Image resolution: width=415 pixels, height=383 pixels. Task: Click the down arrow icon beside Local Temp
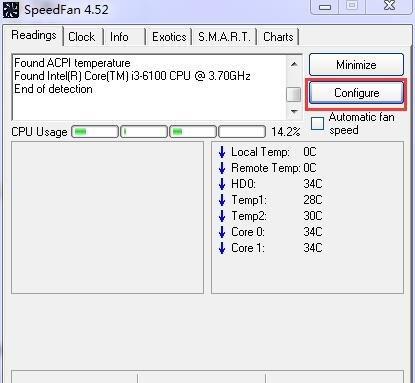(222, 152)
